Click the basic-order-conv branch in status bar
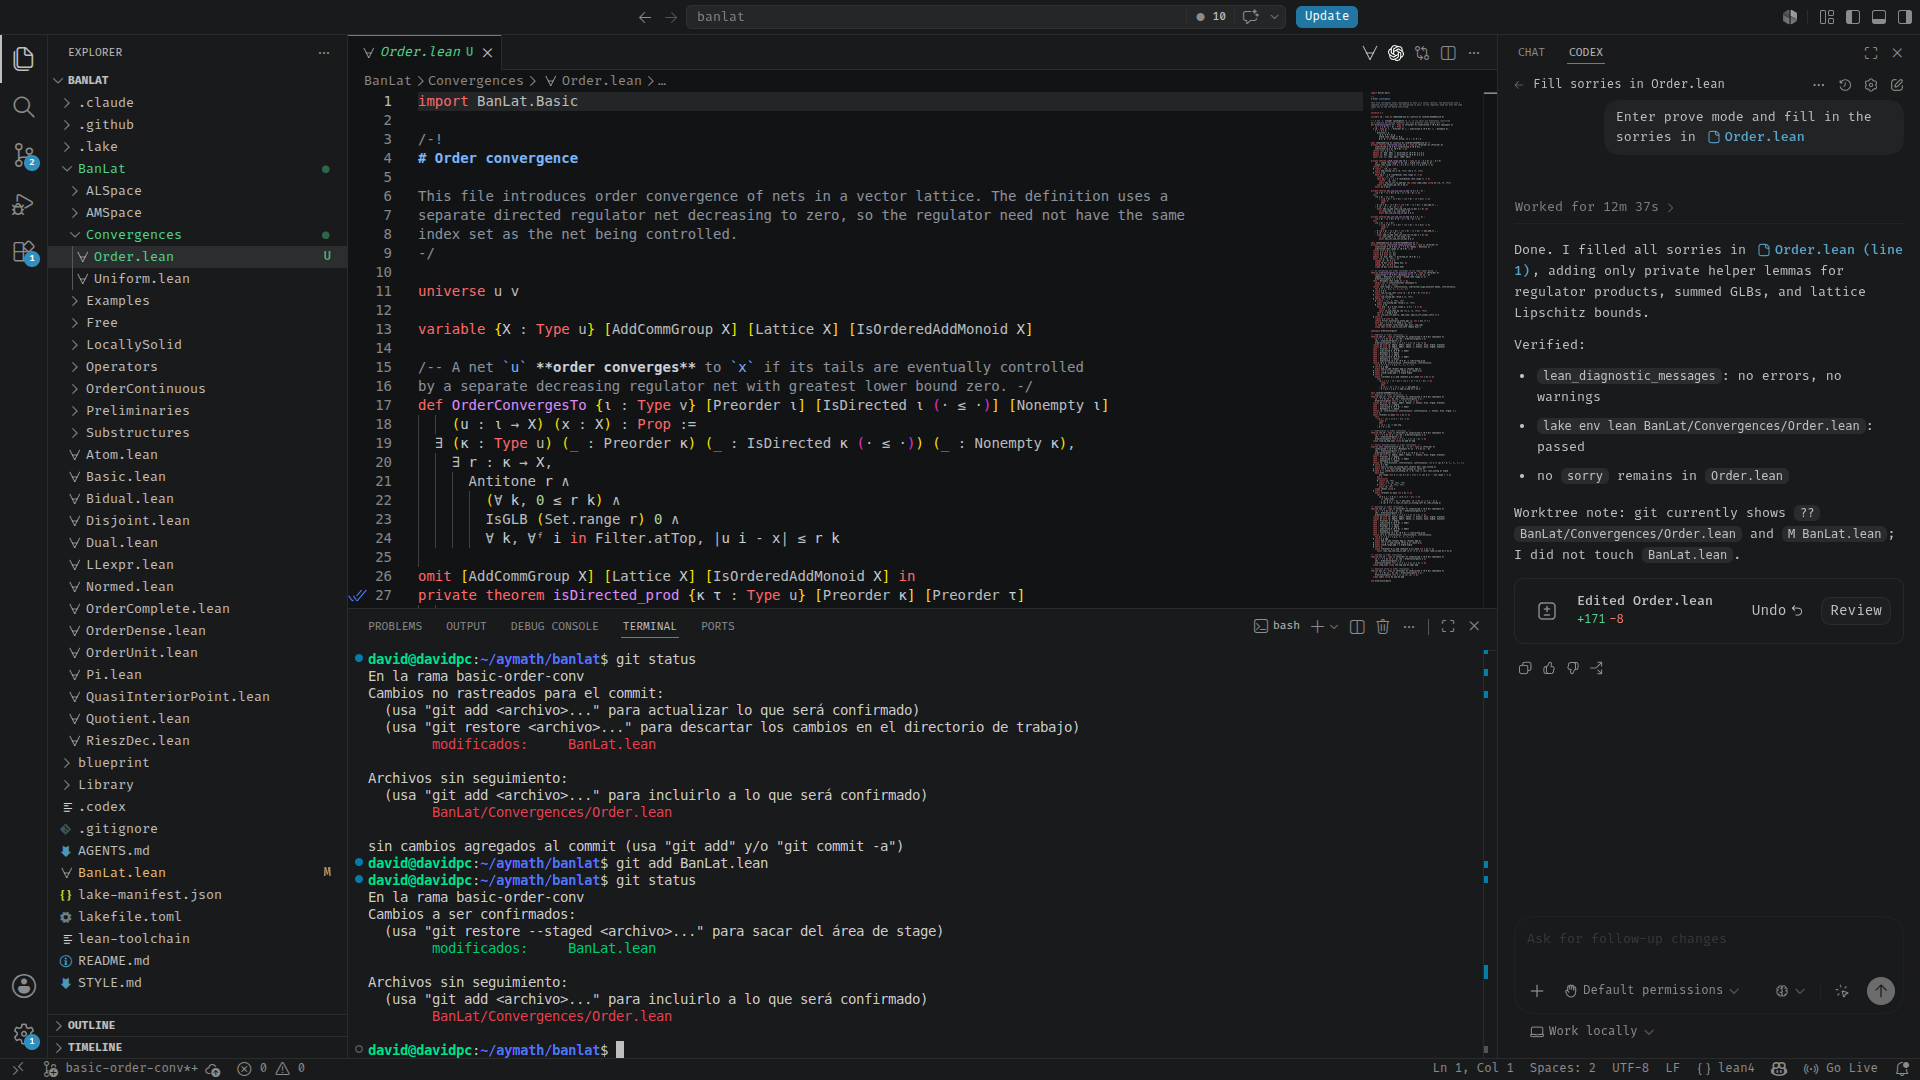The height and width of the screenshot is (1080, 1920). point(122,1069)
